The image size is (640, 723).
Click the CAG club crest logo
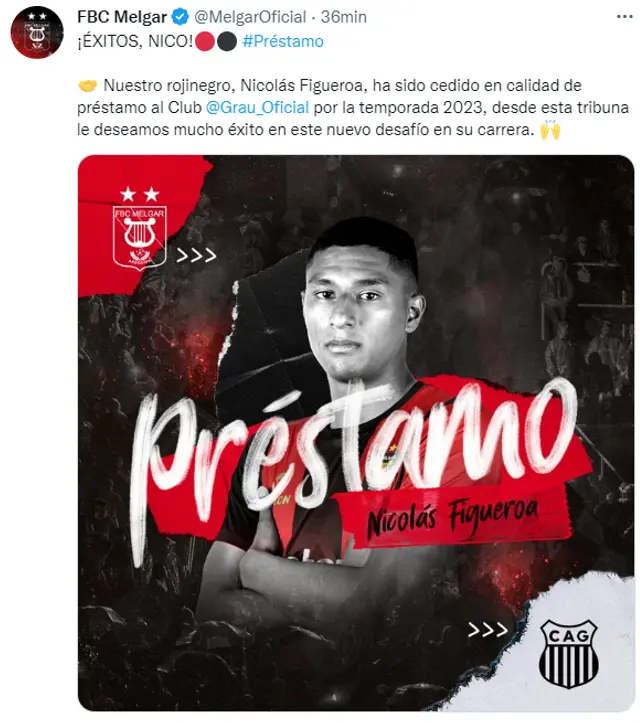(569, 653)
